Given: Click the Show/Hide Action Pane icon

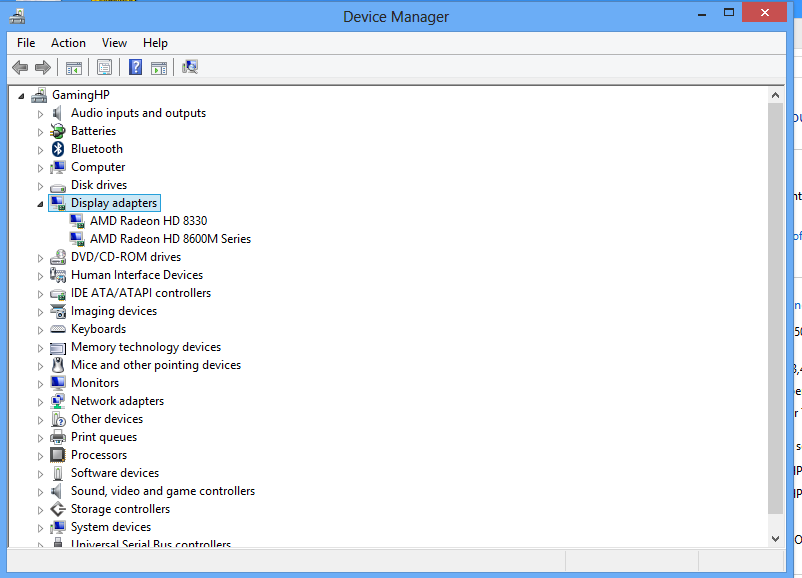Looking at the screenshot, I should click(x=159, y=67).
